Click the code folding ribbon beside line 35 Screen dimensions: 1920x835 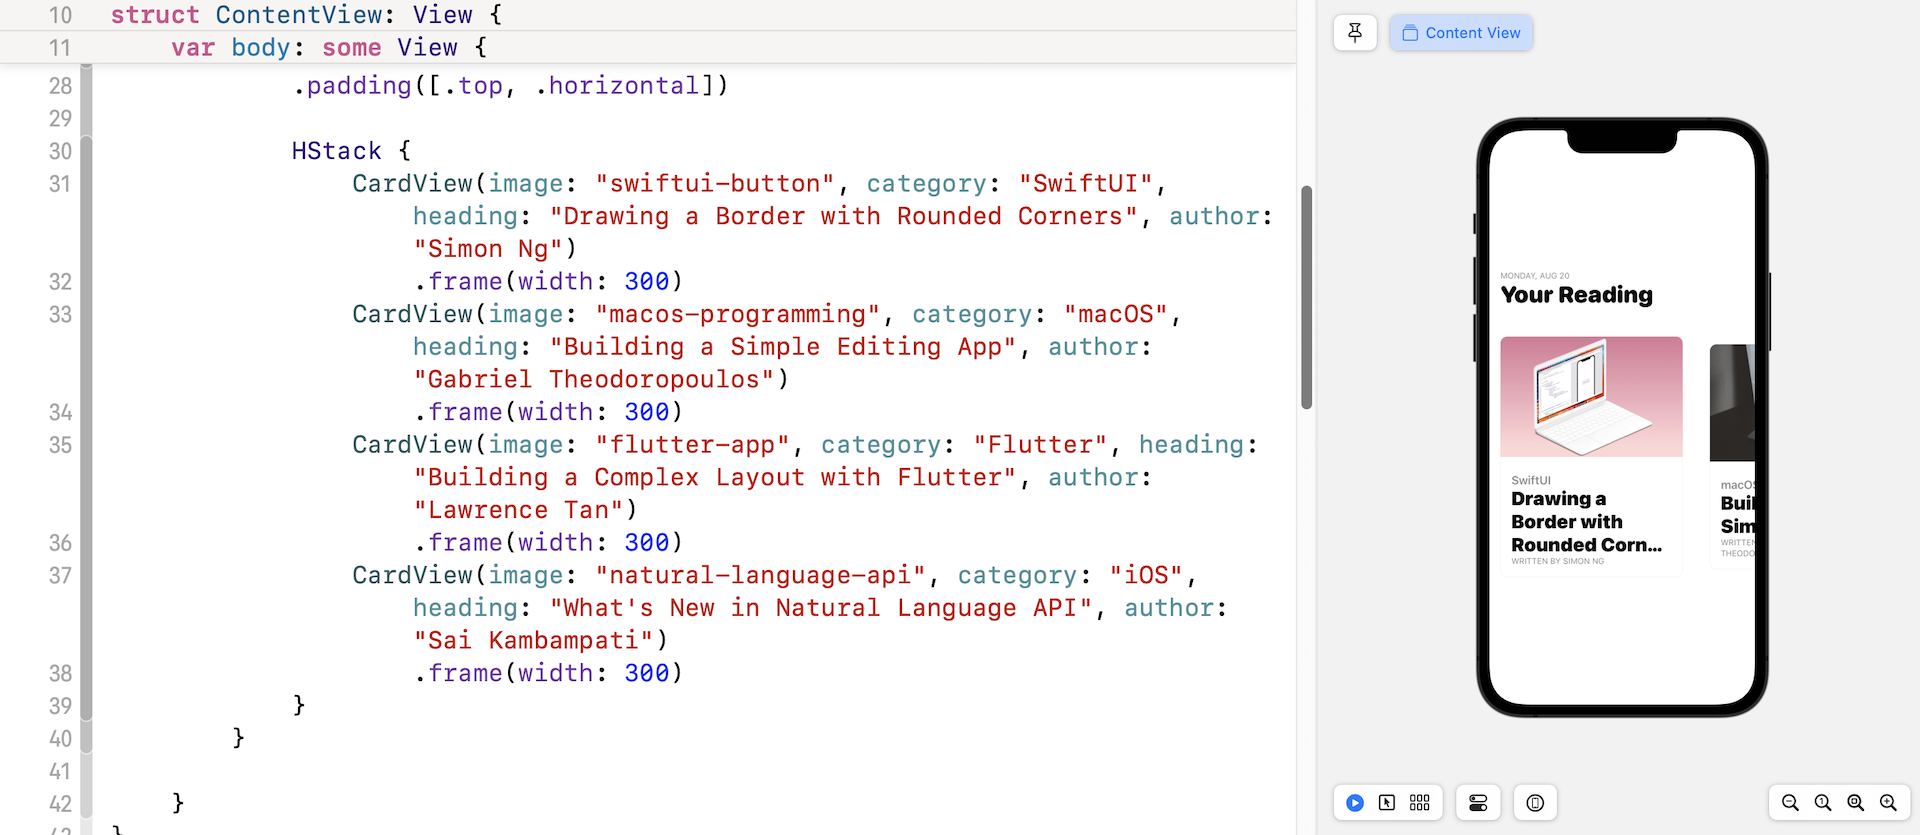click(x=87, y=445)
